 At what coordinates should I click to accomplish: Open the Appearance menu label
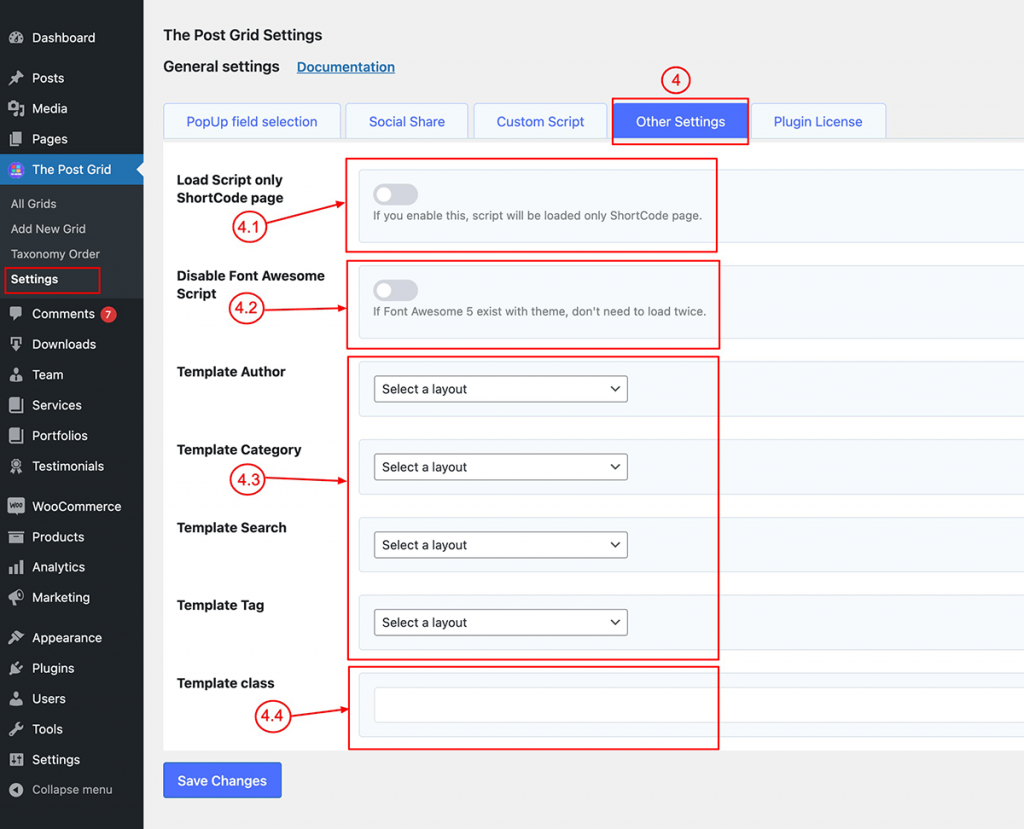[67, 638]
